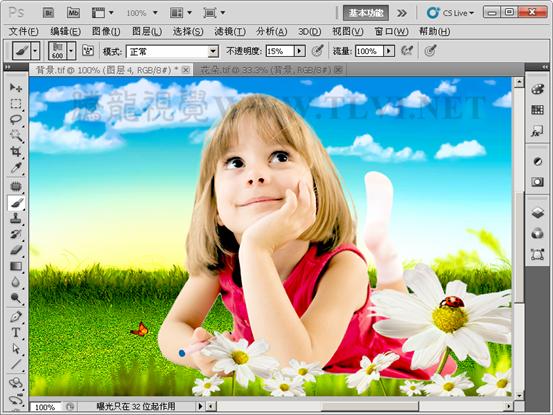This screenshot has height=415, width=553.
Task: Toggle tablet pressure controls opacity
Action: (318, 51)
